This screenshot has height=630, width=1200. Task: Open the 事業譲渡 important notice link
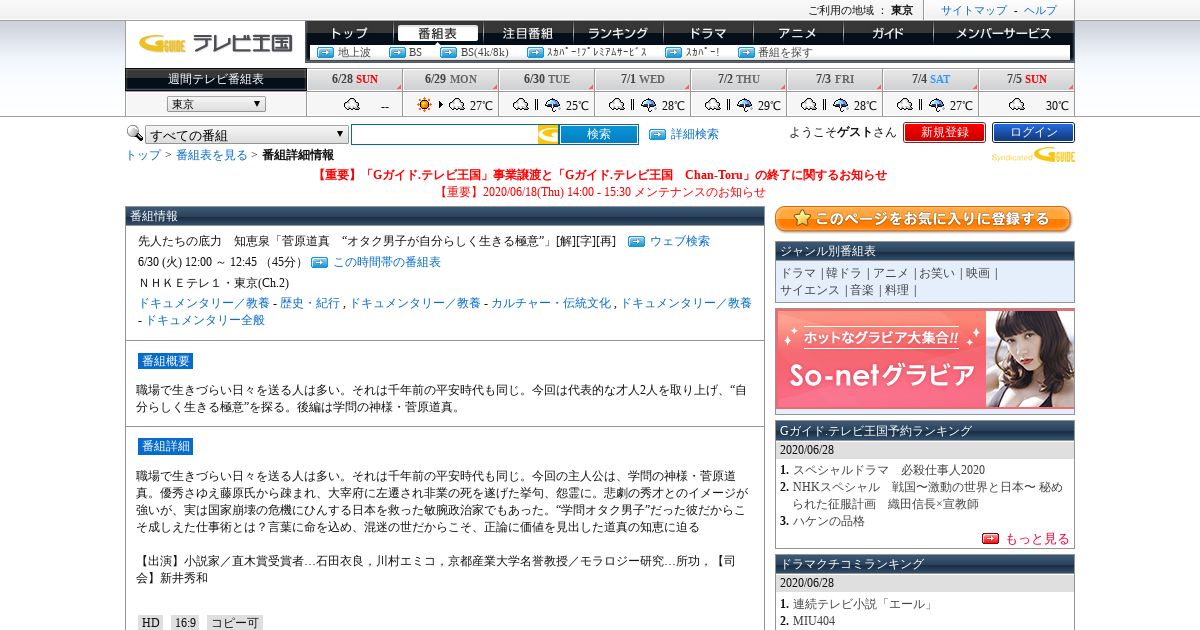click(x=601, y=174)
